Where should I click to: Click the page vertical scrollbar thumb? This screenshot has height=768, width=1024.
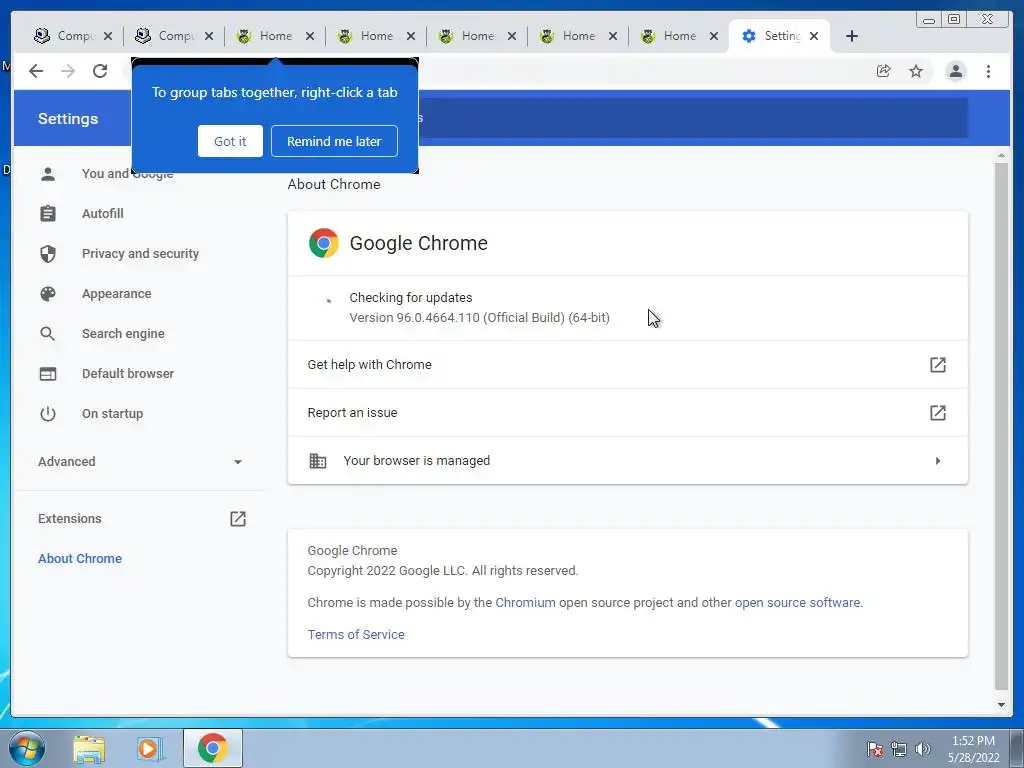coord(1001,424)
